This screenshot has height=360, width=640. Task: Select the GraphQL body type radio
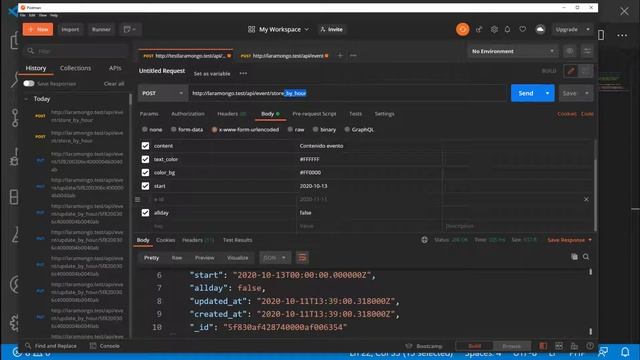[347, 129]
